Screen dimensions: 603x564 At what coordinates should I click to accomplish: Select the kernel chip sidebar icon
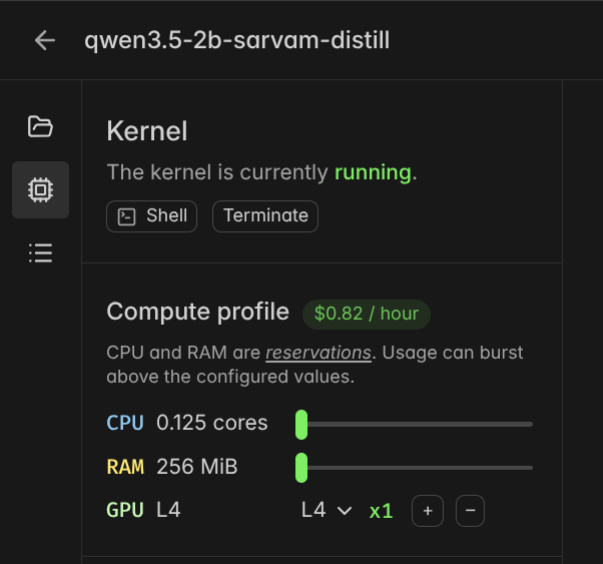click(x=40, y=190)
